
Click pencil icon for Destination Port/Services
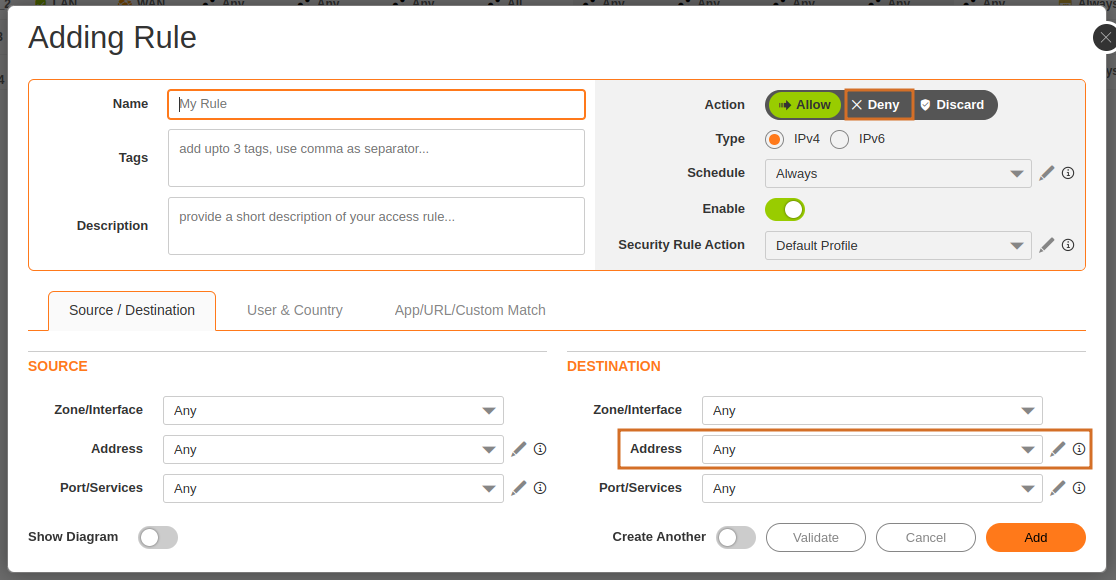pyautogui.click(x=1058, y=488)
